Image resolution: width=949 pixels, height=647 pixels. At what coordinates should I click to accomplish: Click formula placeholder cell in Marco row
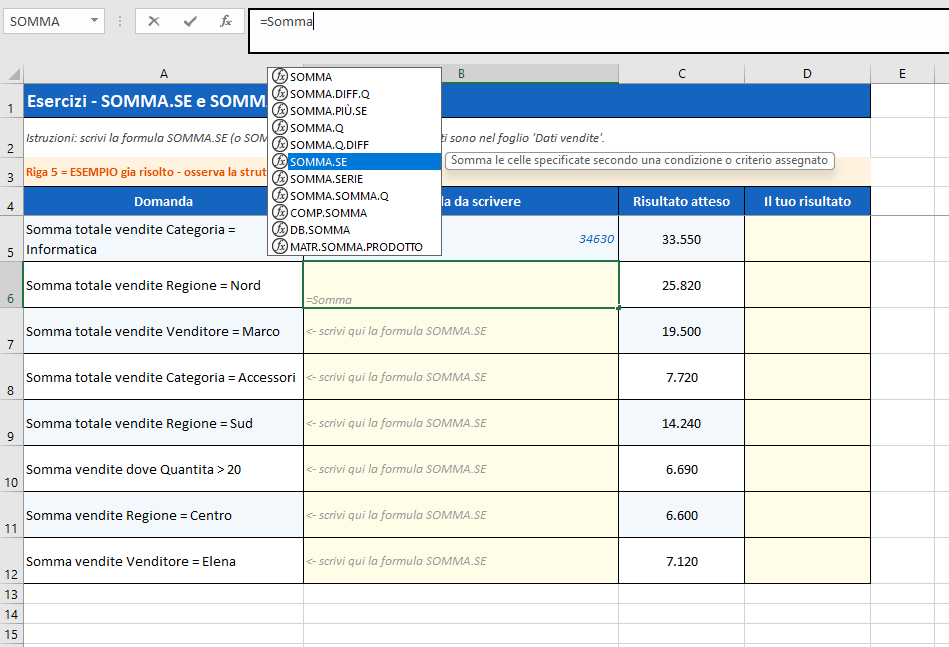tap(461, 331)
